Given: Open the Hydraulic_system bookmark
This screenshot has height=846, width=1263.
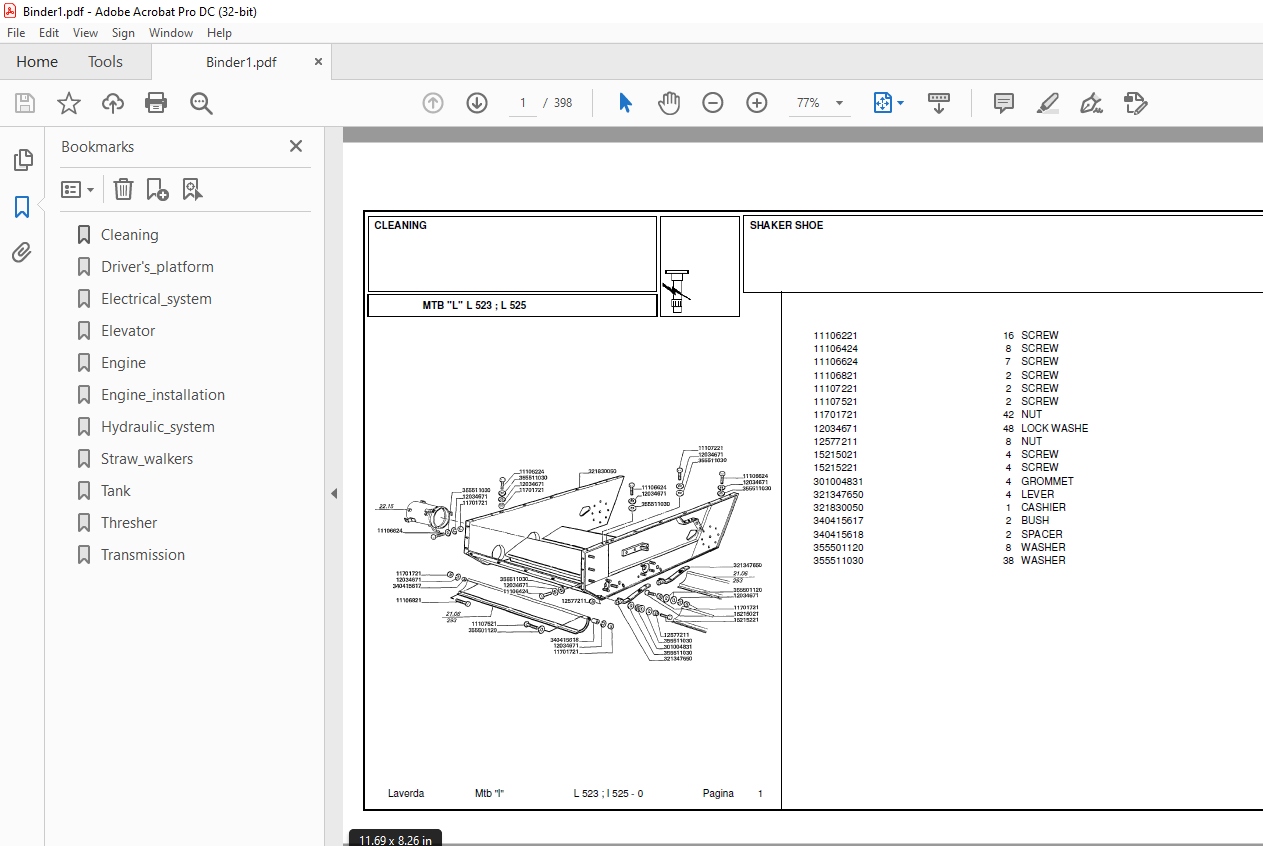Looking at the screenshot, I should (158, 427).
